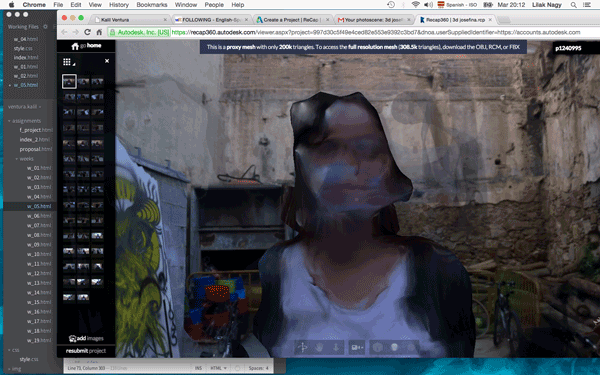
Task: Open the Apple menu
Action: click(x=11, y=5)
